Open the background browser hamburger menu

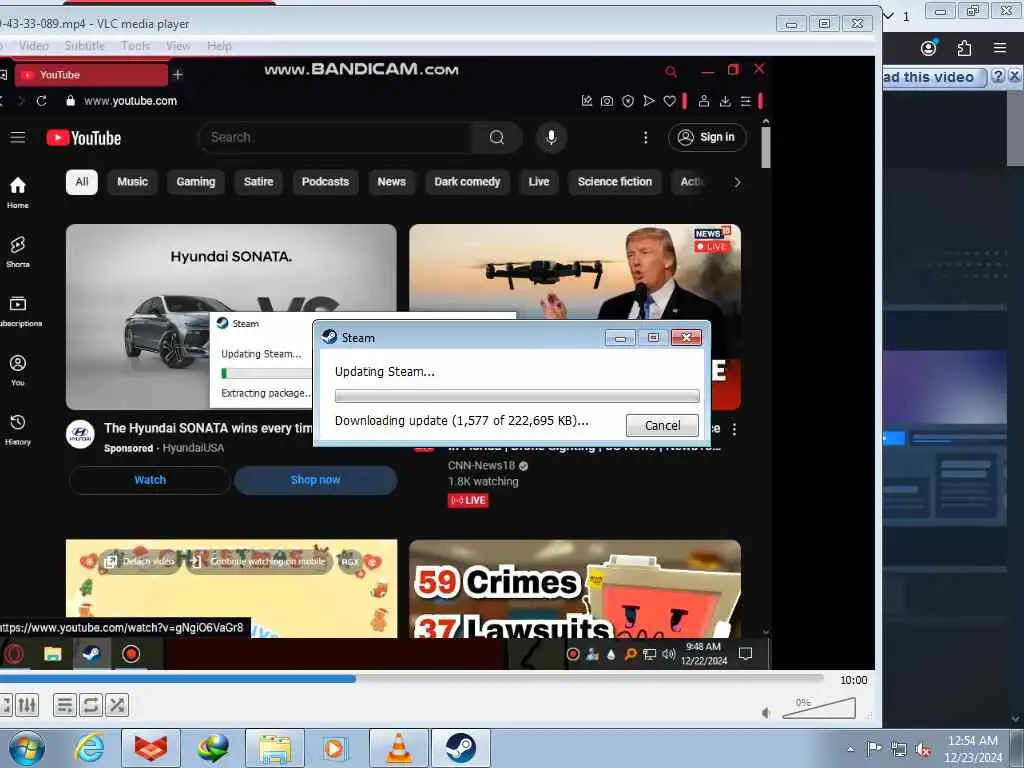click(x=1000, y=48)
